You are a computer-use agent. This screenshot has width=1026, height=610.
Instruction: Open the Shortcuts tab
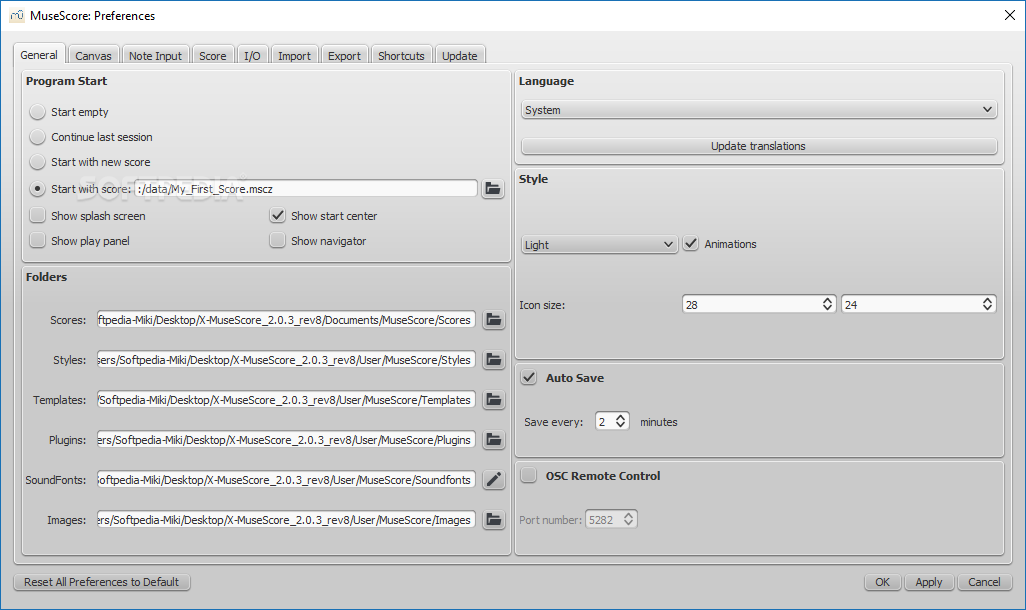[x=401, y=56]
